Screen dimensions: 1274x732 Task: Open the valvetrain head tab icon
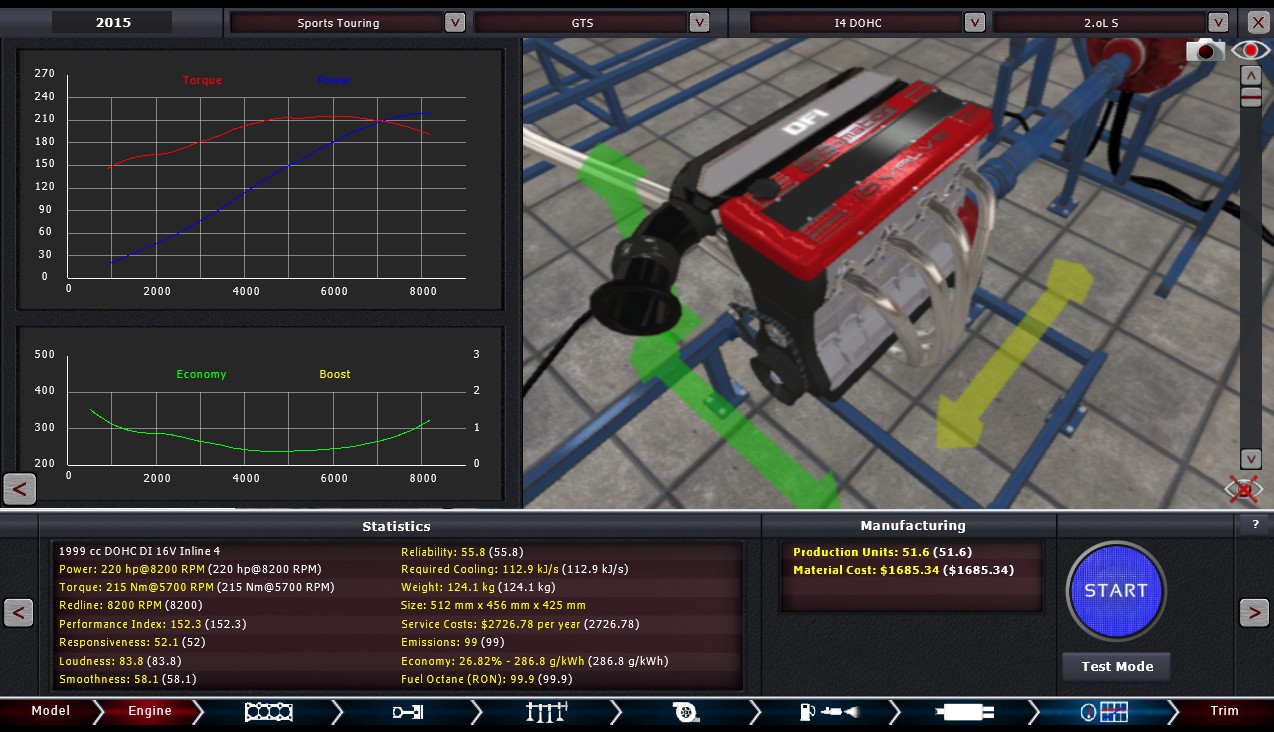click(x=547, y=711)
